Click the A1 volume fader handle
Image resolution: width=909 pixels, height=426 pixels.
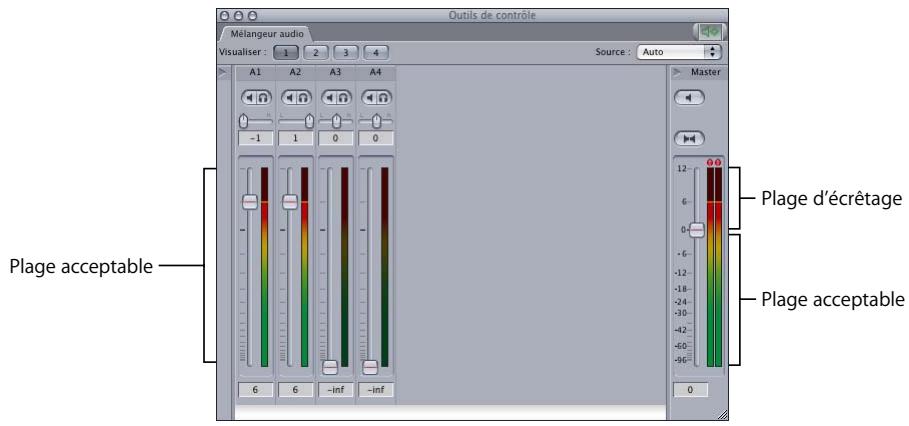[x=249, y=202]
